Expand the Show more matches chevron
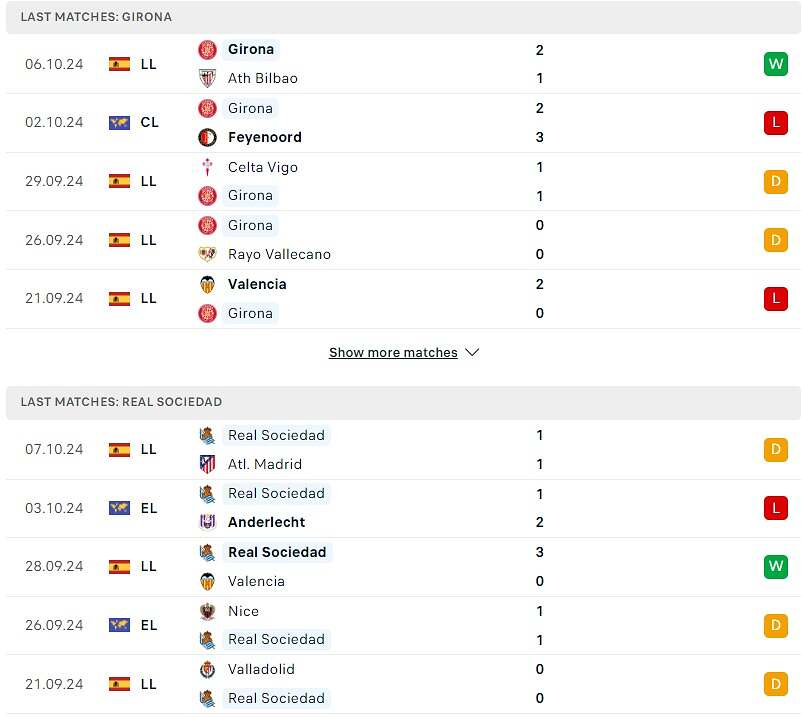The image size is (802, 717). 472,353
